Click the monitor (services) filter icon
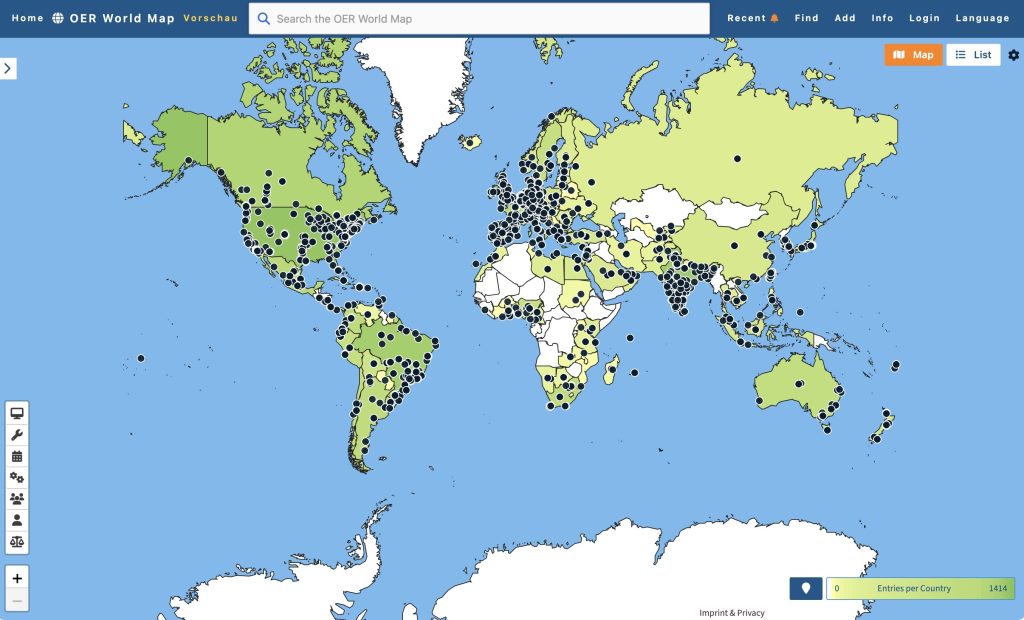The height and width of the screenshot is (620, 1024). 17,413
